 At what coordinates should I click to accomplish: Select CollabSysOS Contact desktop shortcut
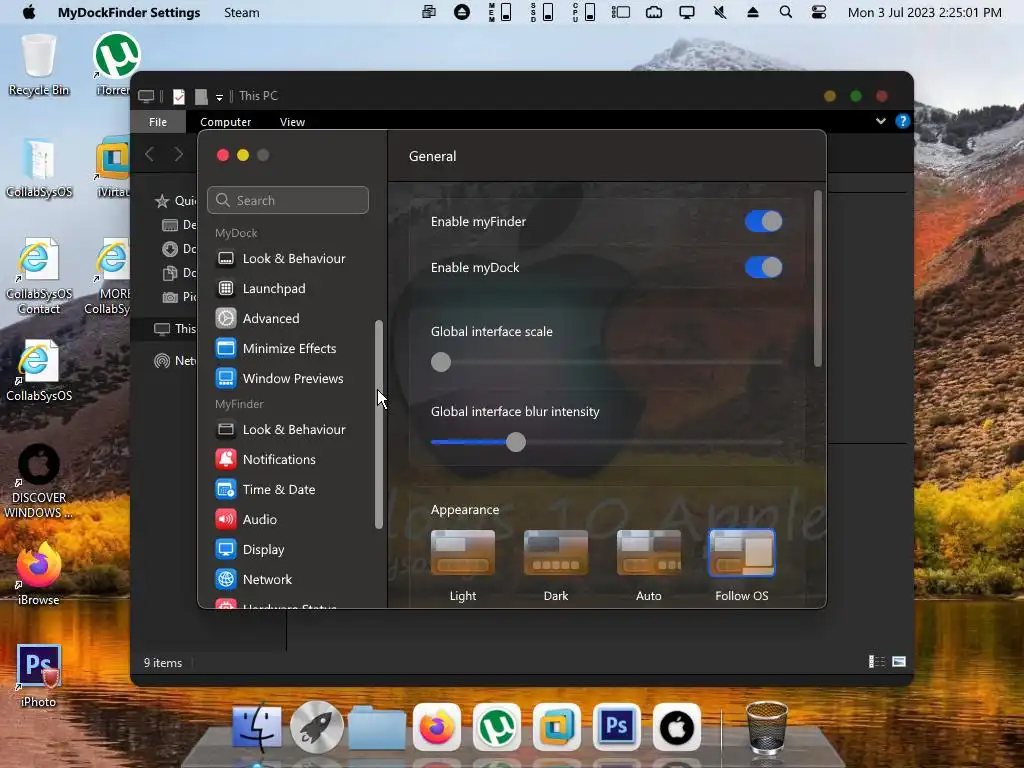click(39, 277)
